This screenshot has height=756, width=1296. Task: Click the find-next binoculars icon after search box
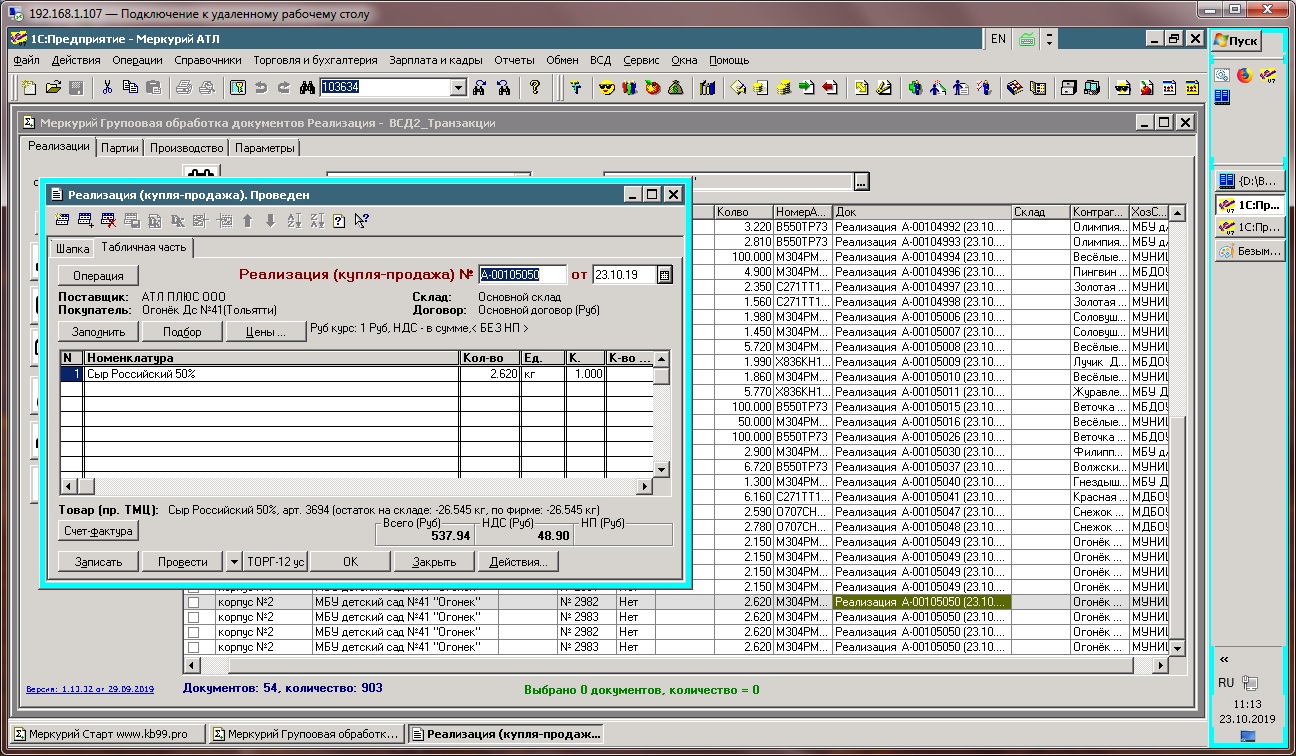click(479, 88)
